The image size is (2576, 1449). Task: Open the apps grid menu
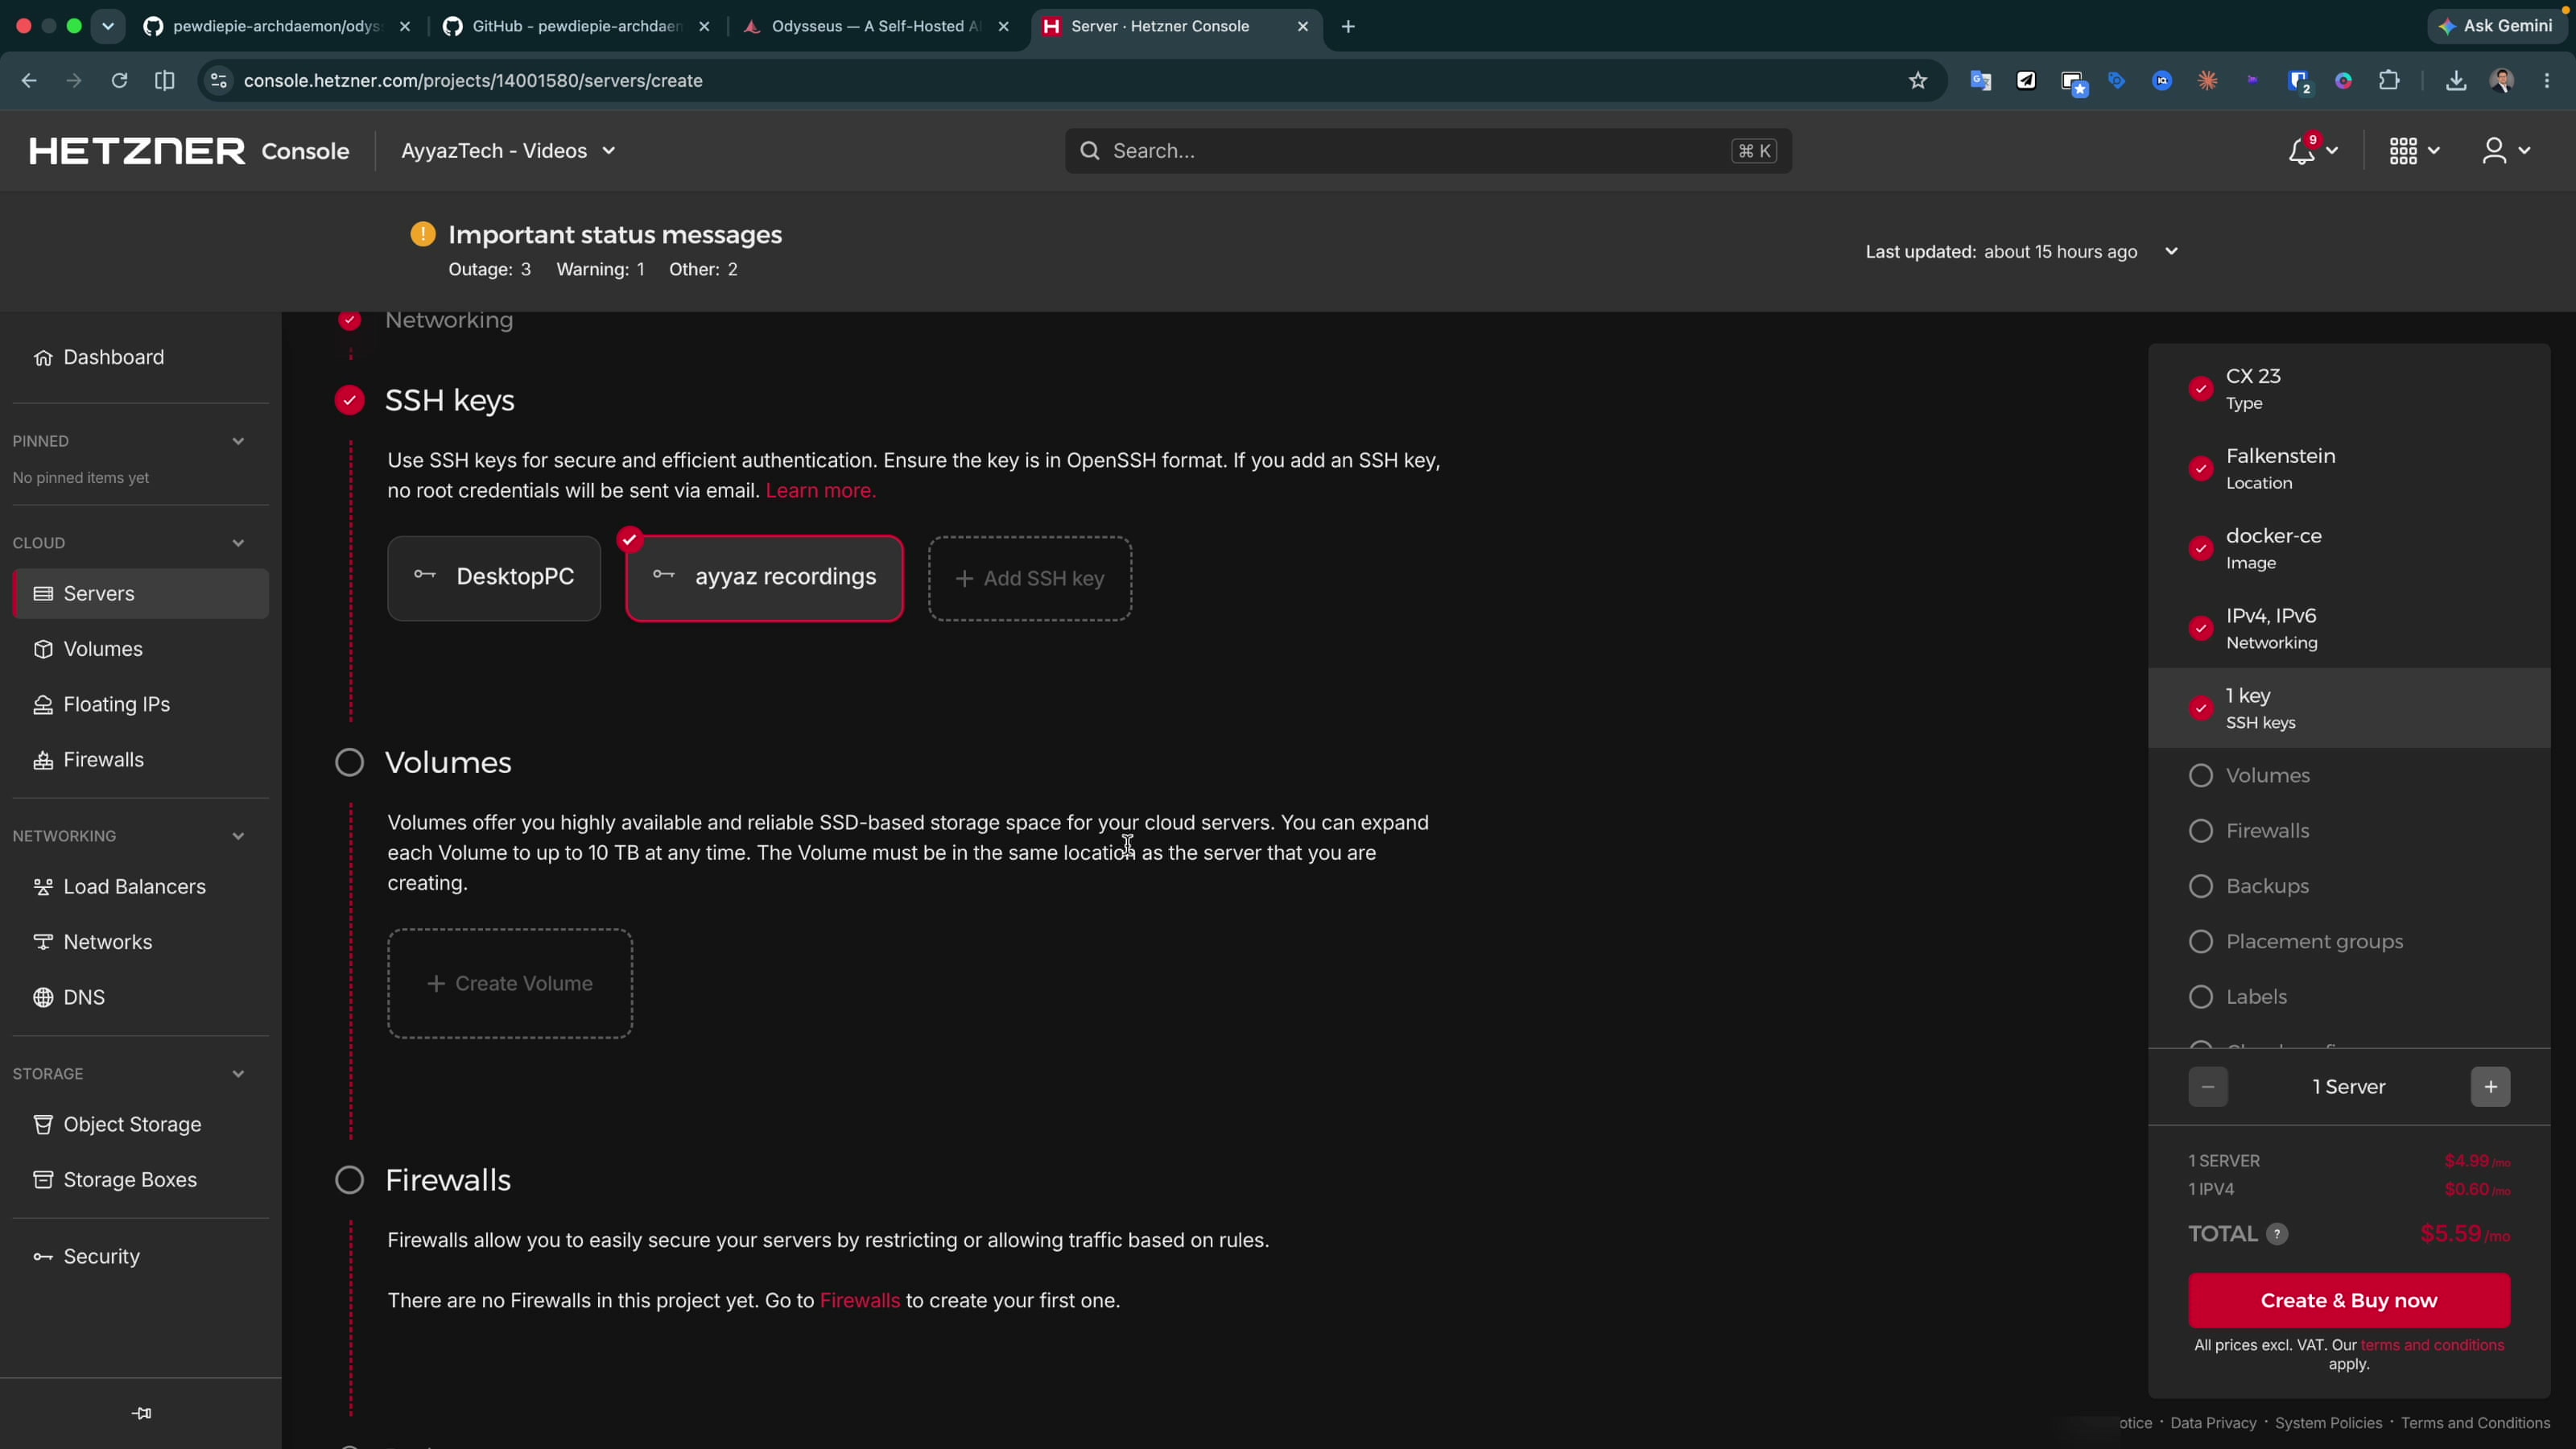[2403, 151]
